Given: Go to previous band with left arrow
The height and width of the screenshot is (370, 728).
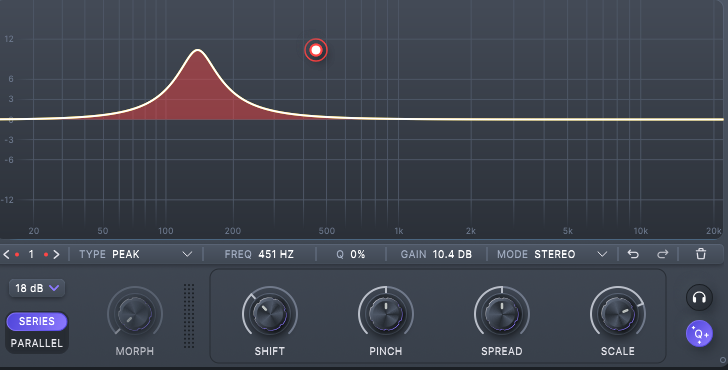Looking at the screenshot, I should click(6, 254).
